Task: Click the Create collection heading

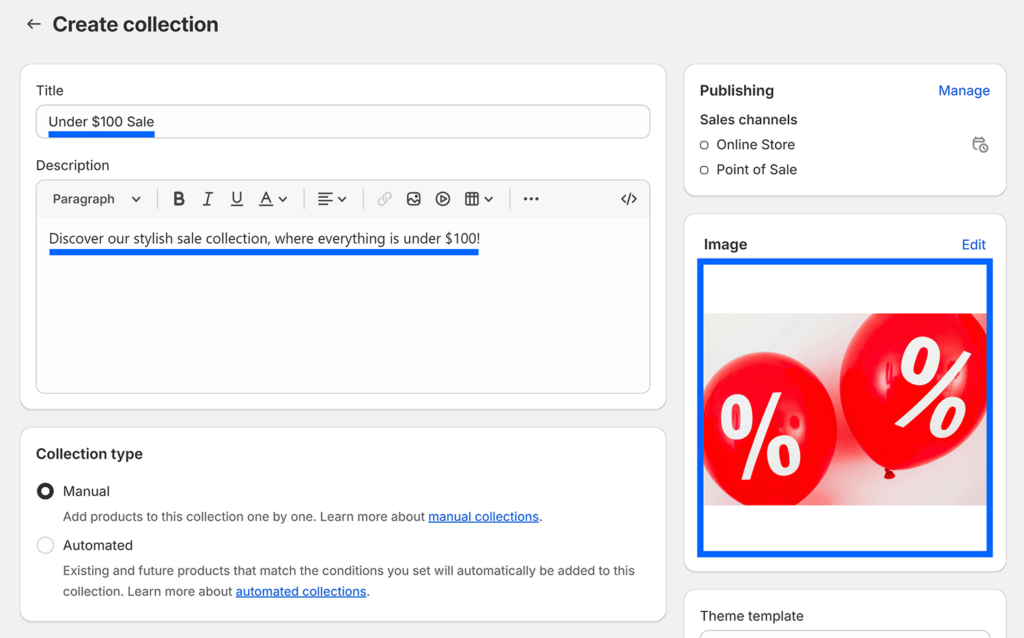Action: click(x=135, y=24)
